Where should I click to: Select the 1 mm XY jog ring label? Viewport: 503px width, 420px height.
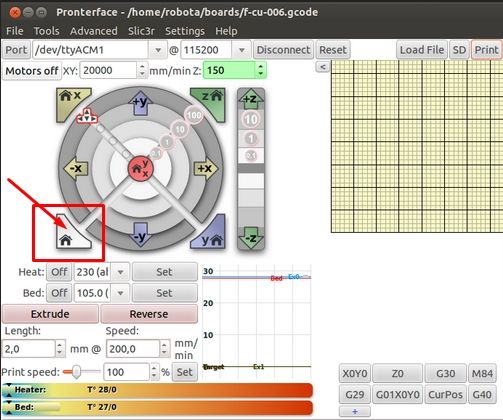point(167,142)
